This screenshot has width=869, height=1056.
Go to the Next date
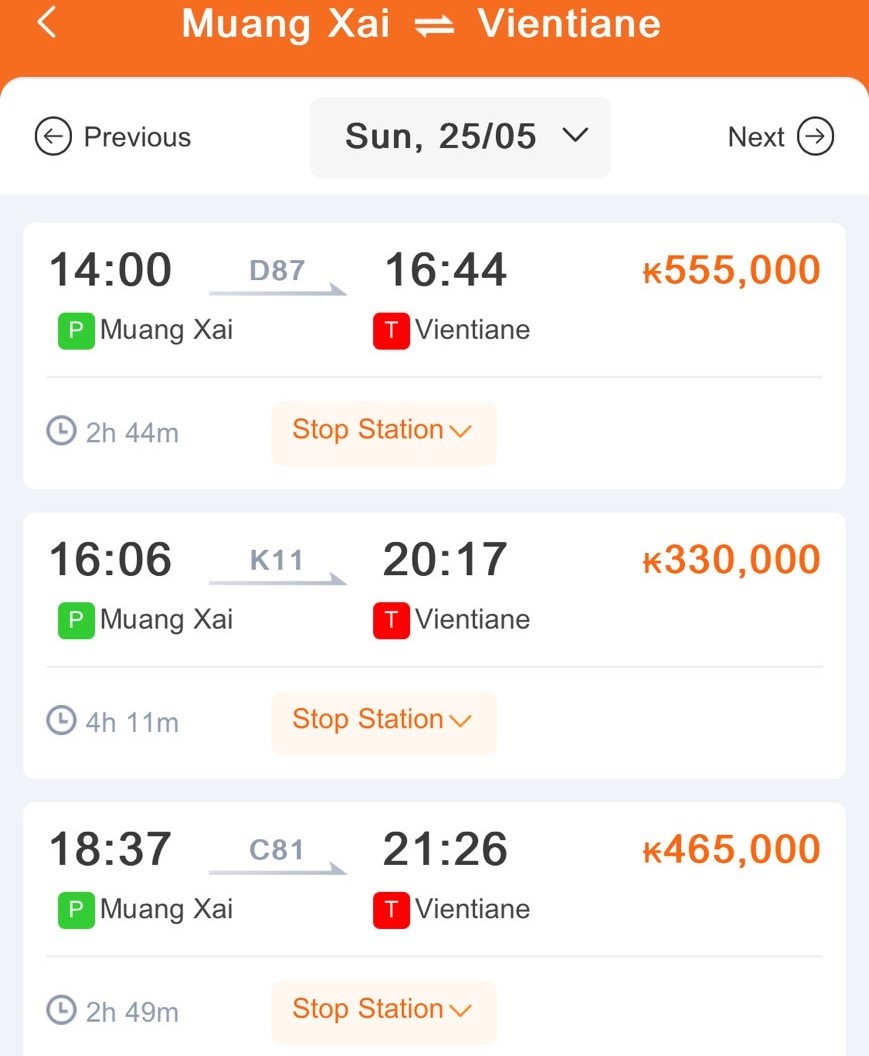(x=781, y=136)
